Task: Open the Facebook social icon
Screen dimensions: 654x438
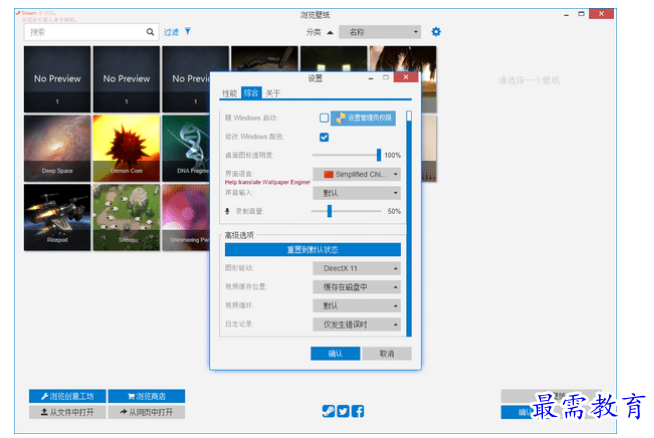Action: click(357, 411)
